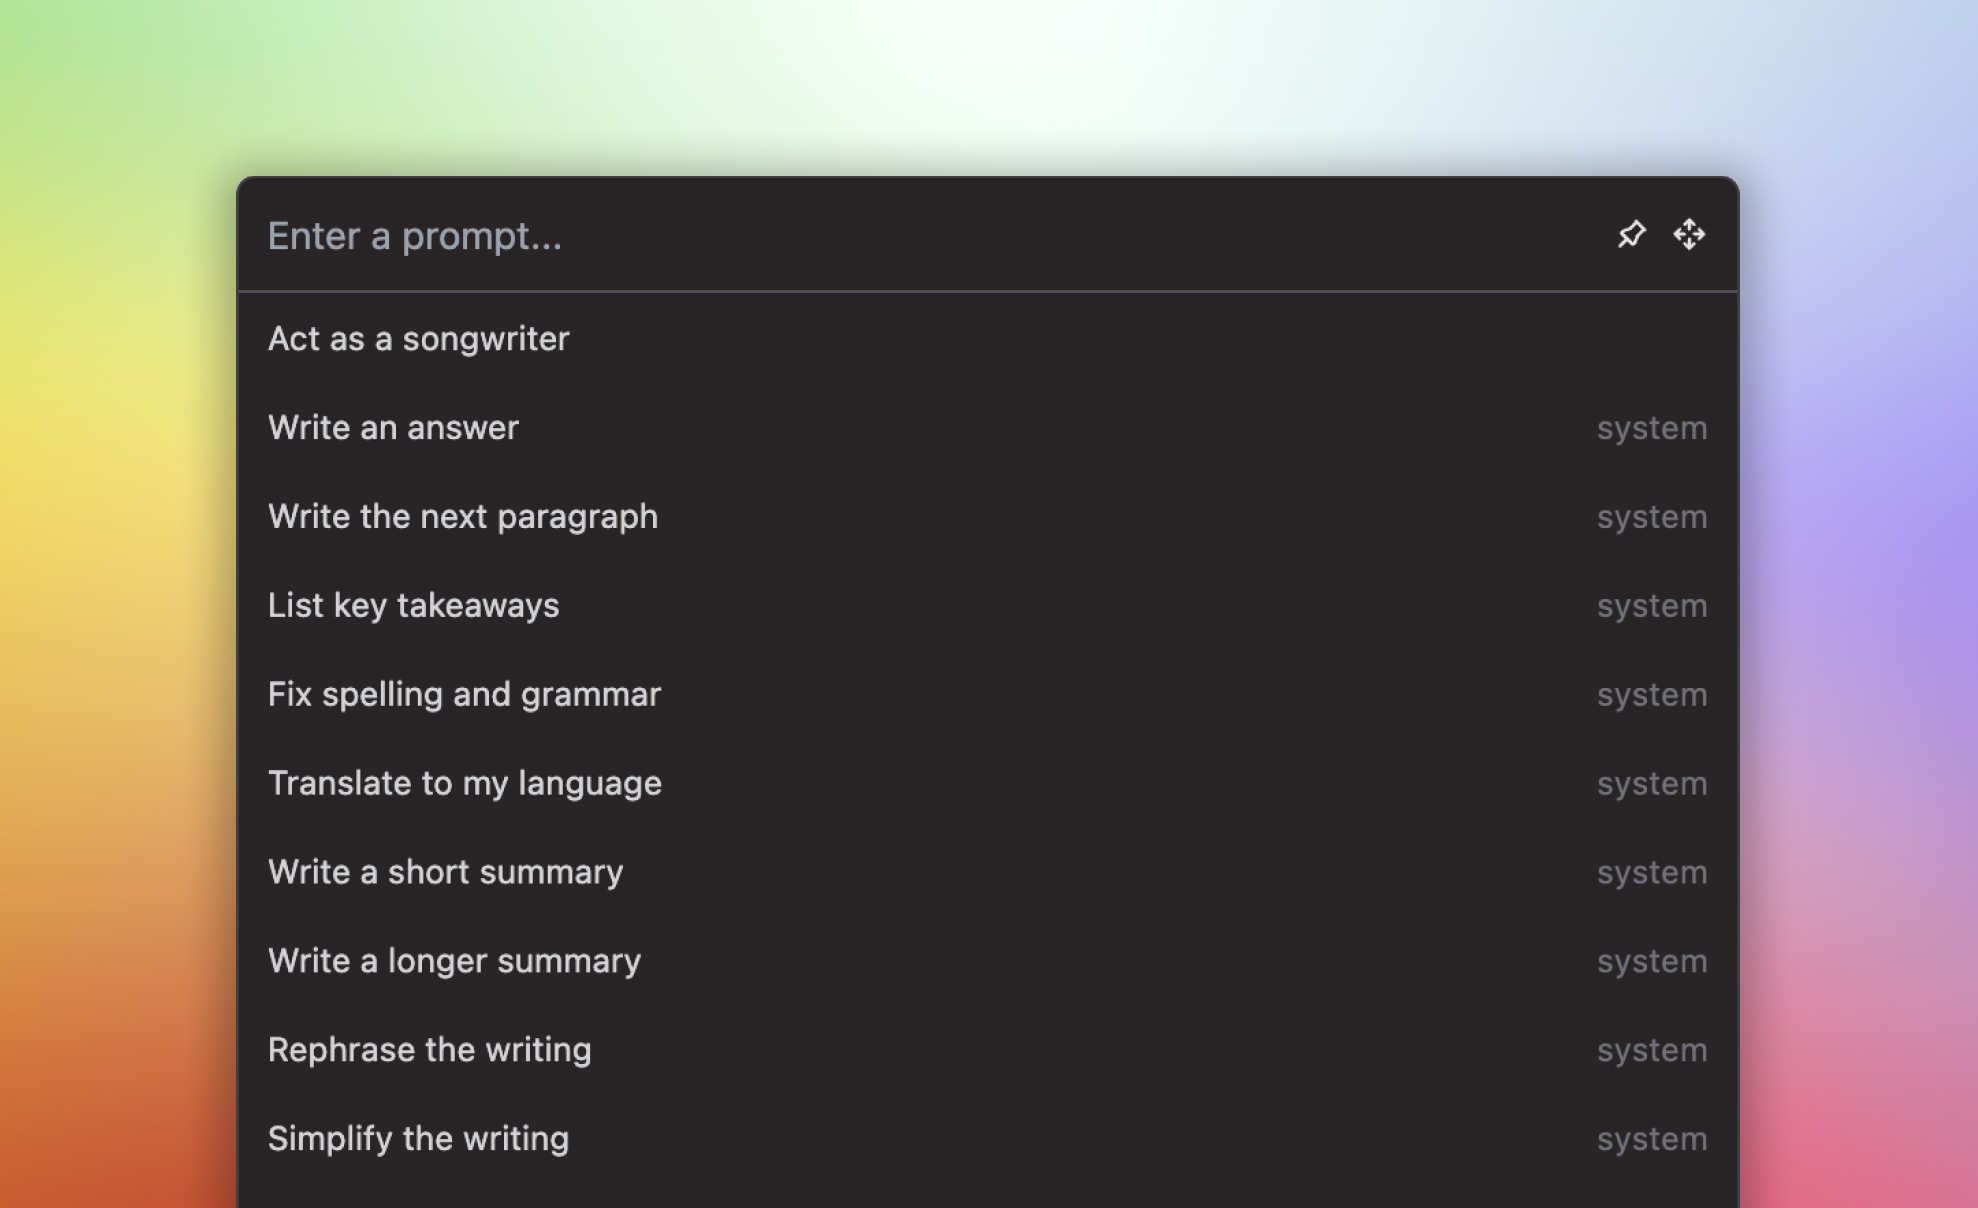The width and height of the screenshot is (1978, 1208).
Task: Choose 'Rephrase the writing' option
Action: pyautogui.click(x=429, y=1050)
